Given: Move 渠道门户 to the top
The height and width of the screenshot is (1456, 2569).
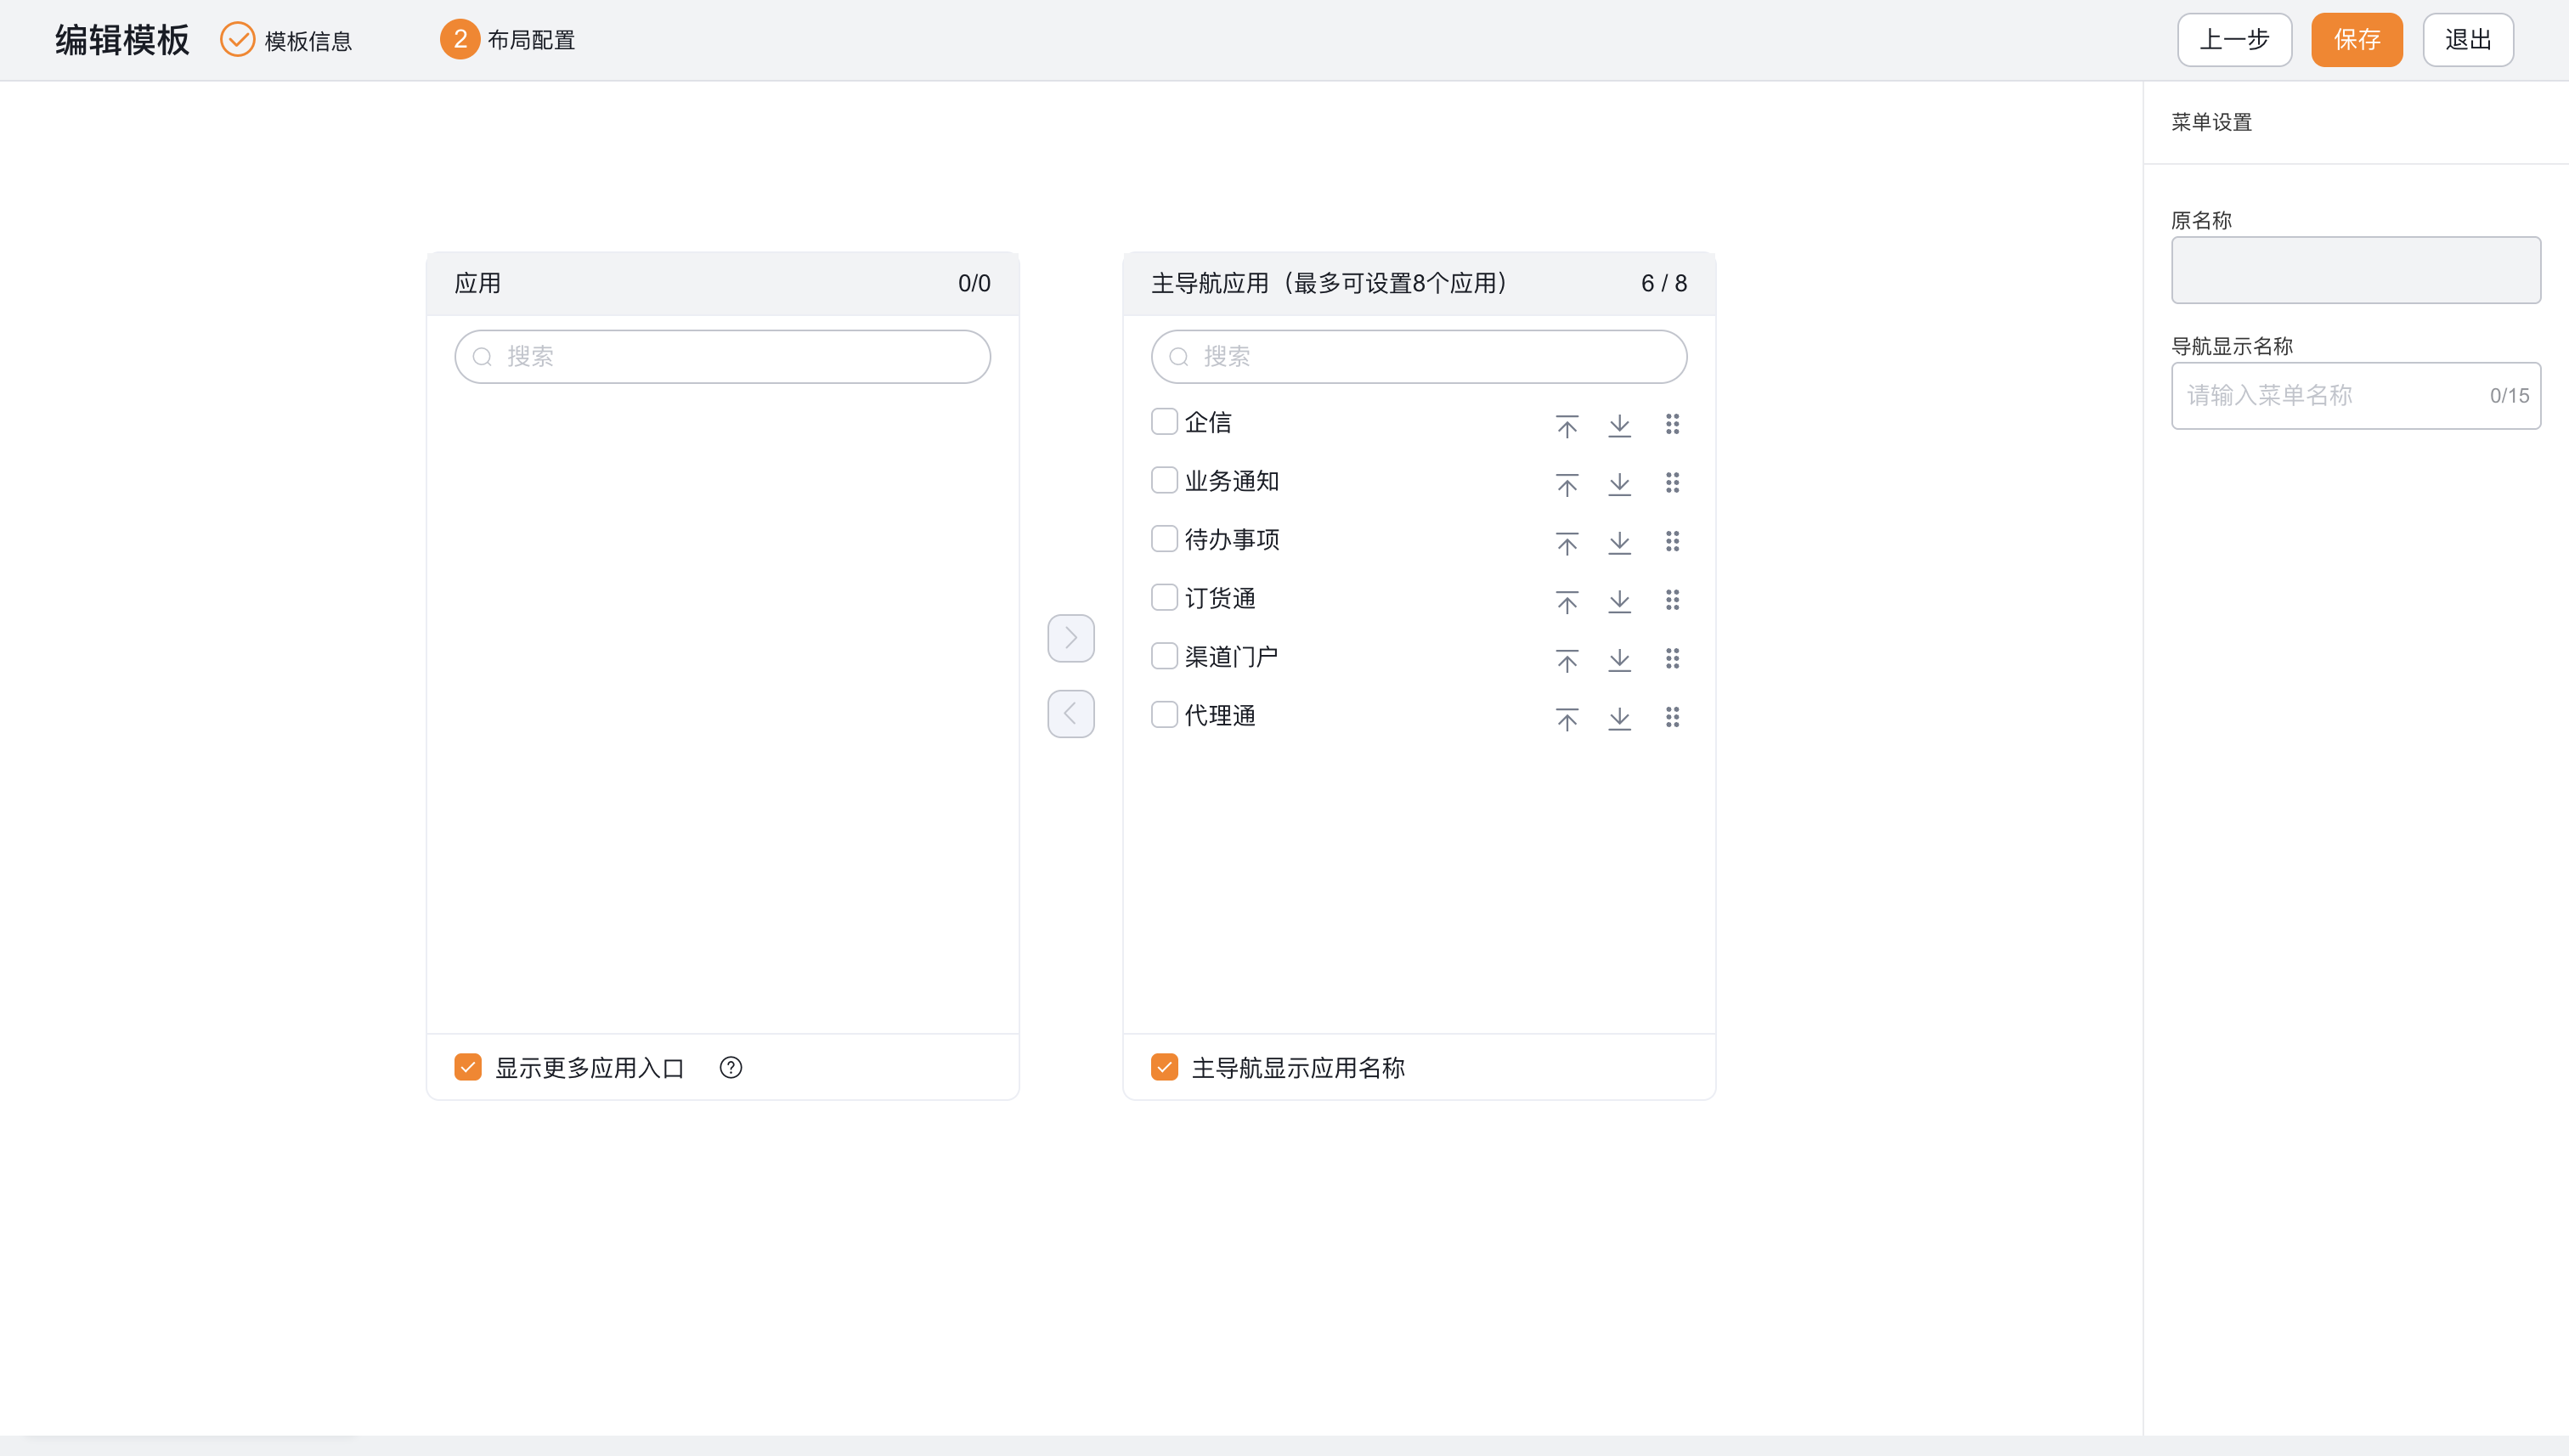Looking at the screenshot, I should point(1566,660).
